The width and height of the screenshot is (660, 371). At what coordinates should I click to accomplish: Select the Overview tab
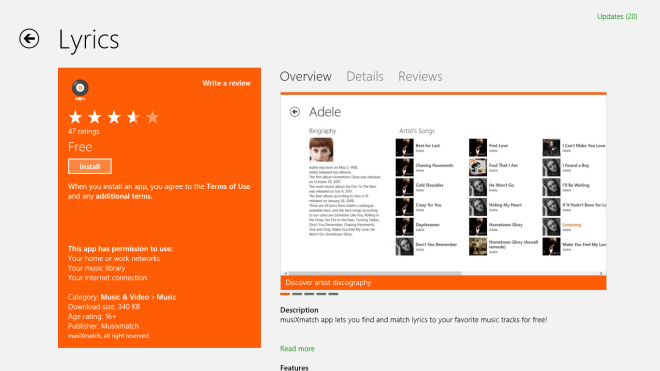coord(306,77)
